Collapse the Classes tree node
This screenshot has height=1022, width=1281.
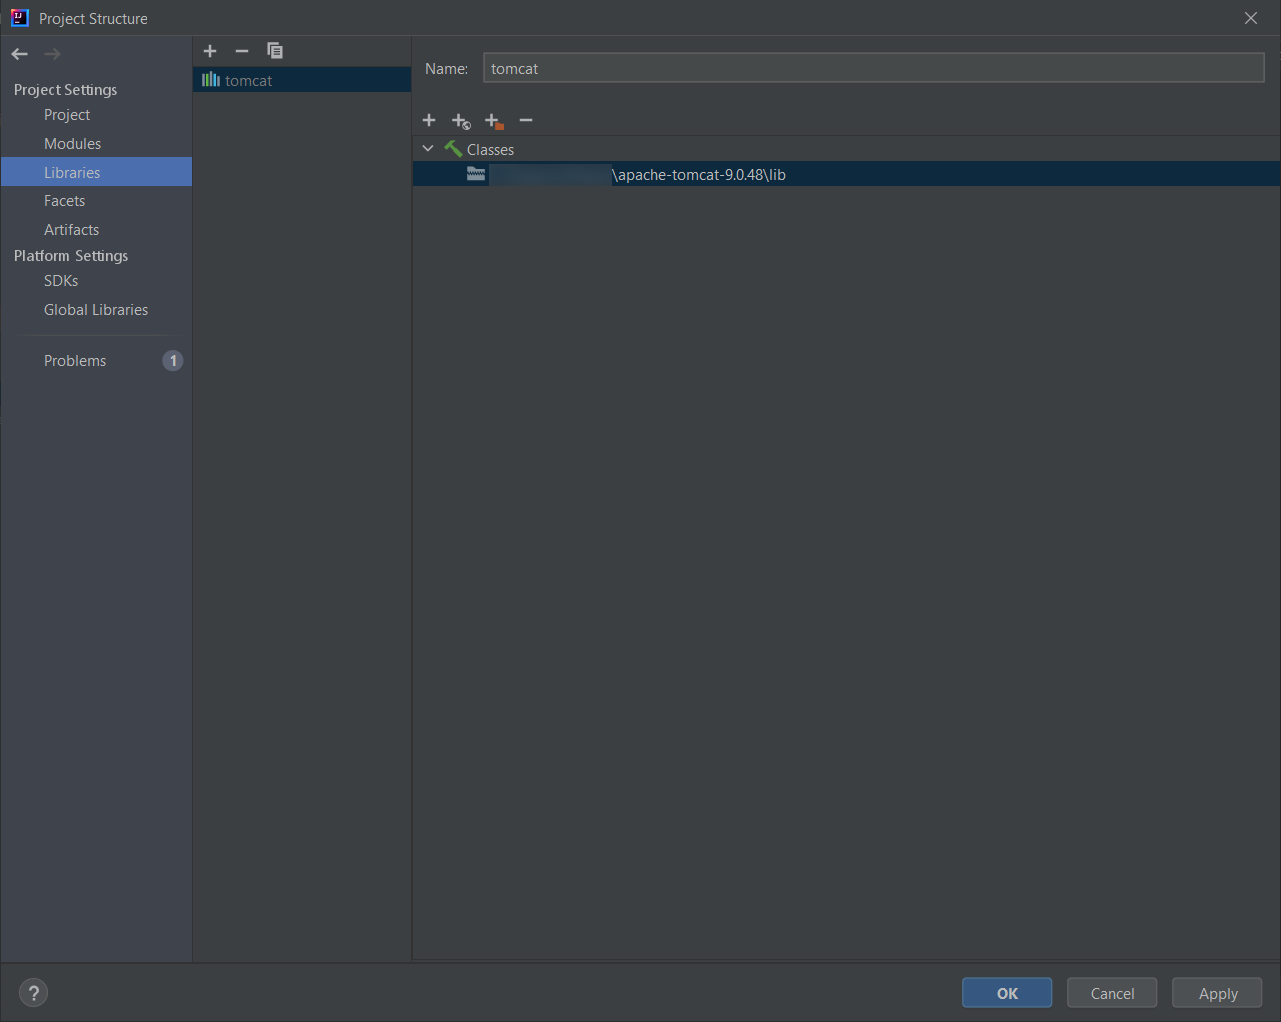428,149
